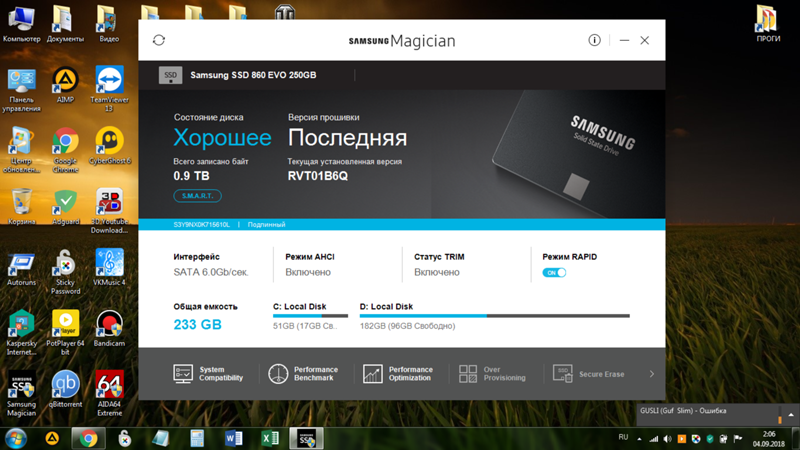
Task: Open the volume icon in system tray
Action: pyautogui.click(x=667, y=439)
